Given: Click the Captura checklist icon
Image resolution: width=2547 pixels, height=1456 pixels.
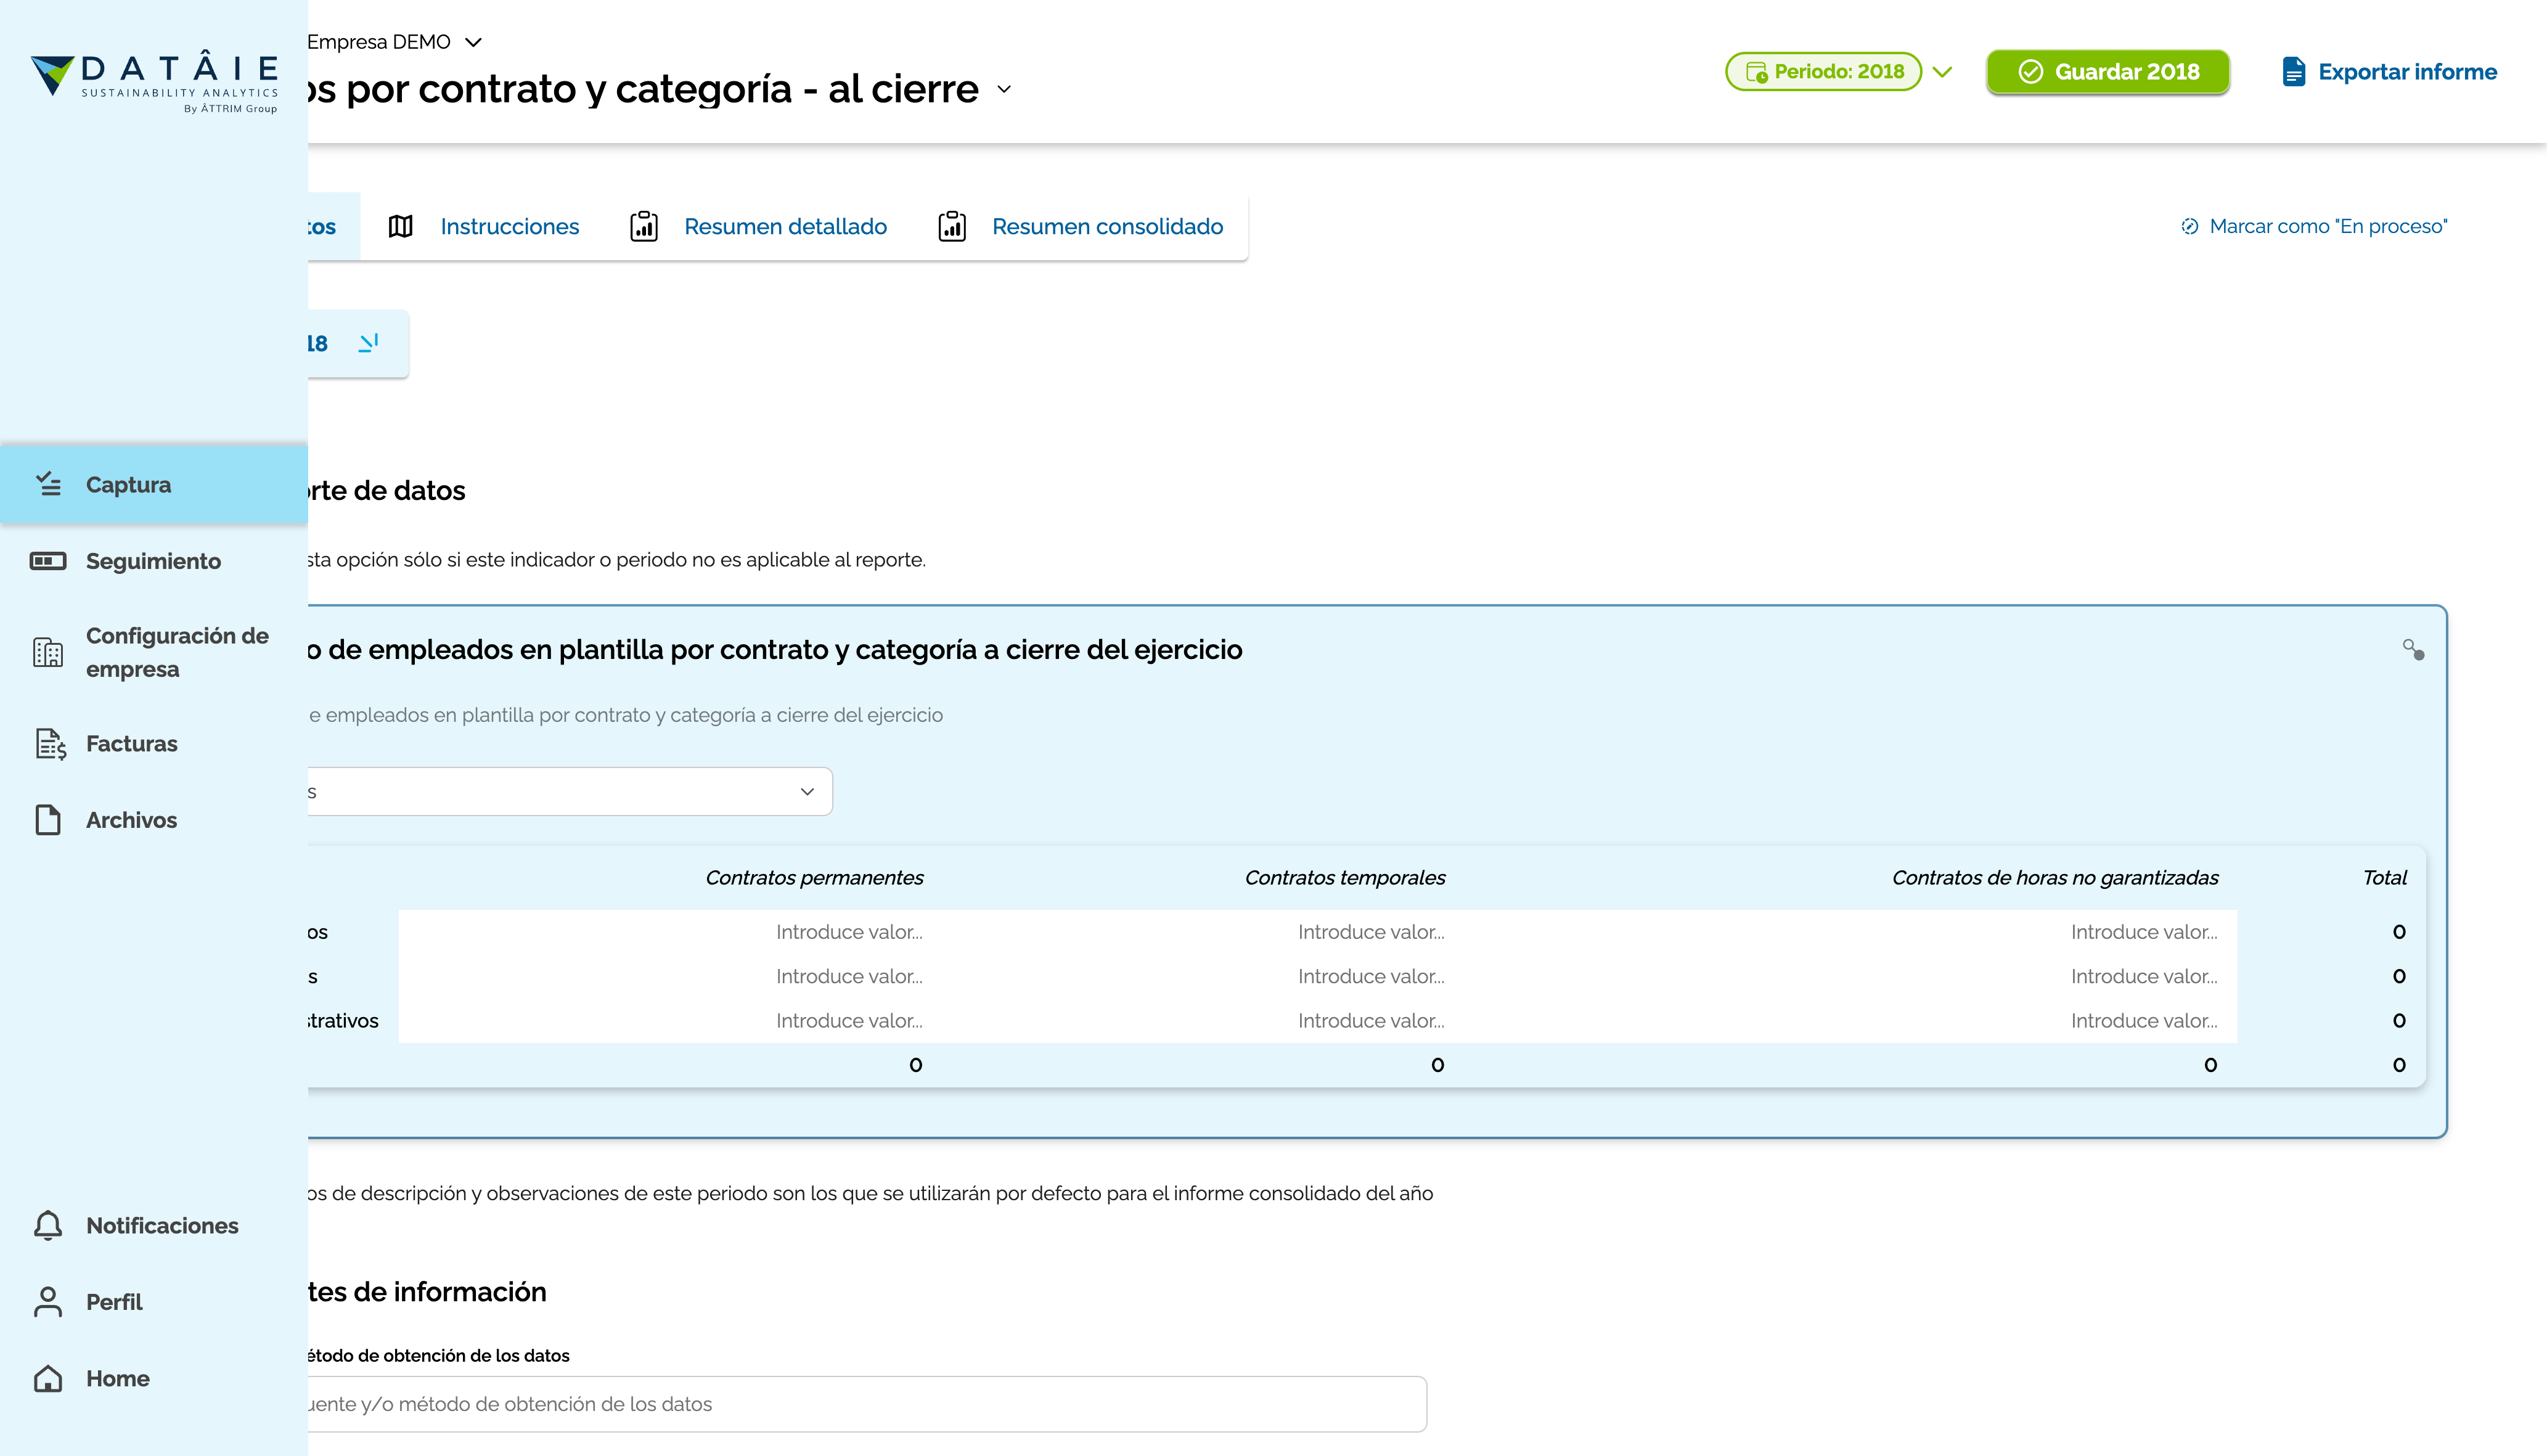Looking at the screenshot, I should click(48, 484).
